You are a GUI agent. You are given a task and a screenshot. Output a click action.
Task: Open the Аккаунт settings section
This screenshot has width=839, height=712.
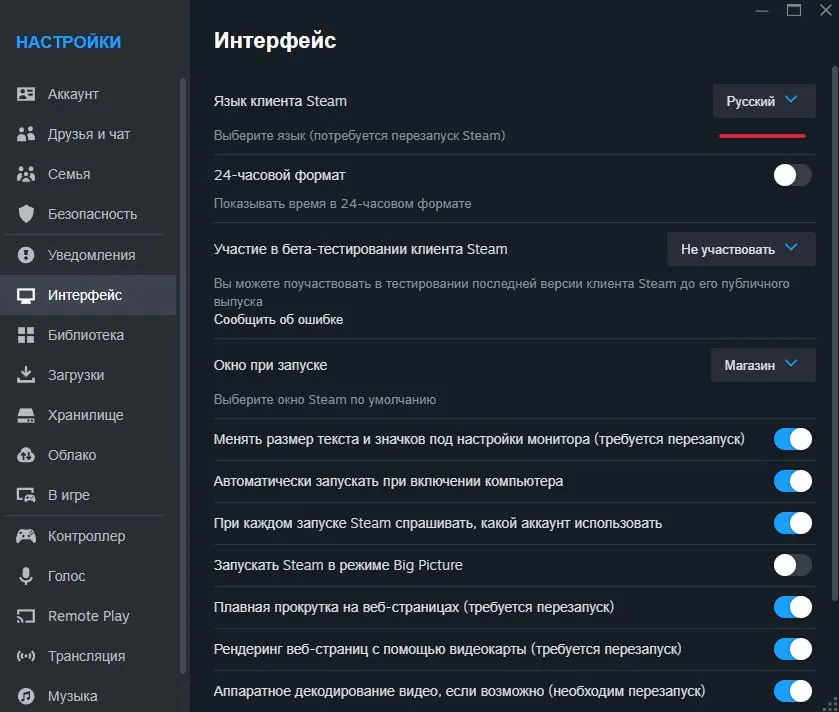[73, 94]
